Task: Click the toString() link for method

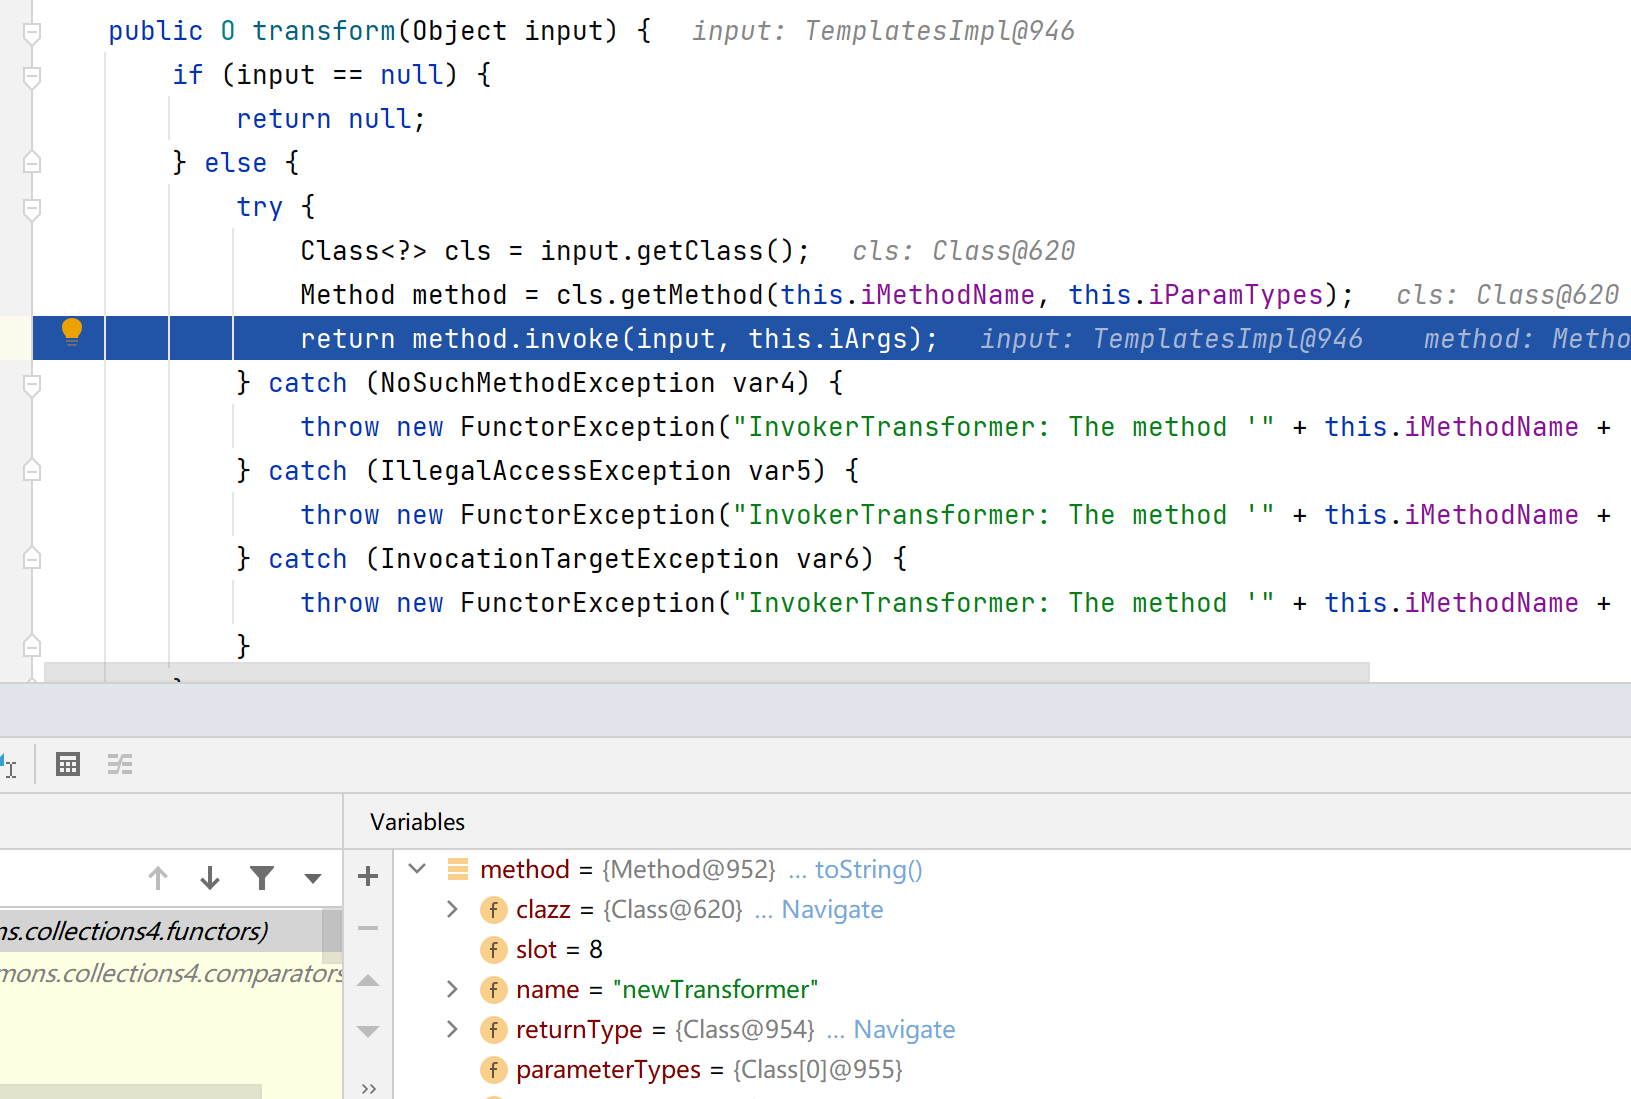Action: click(868, 870)
